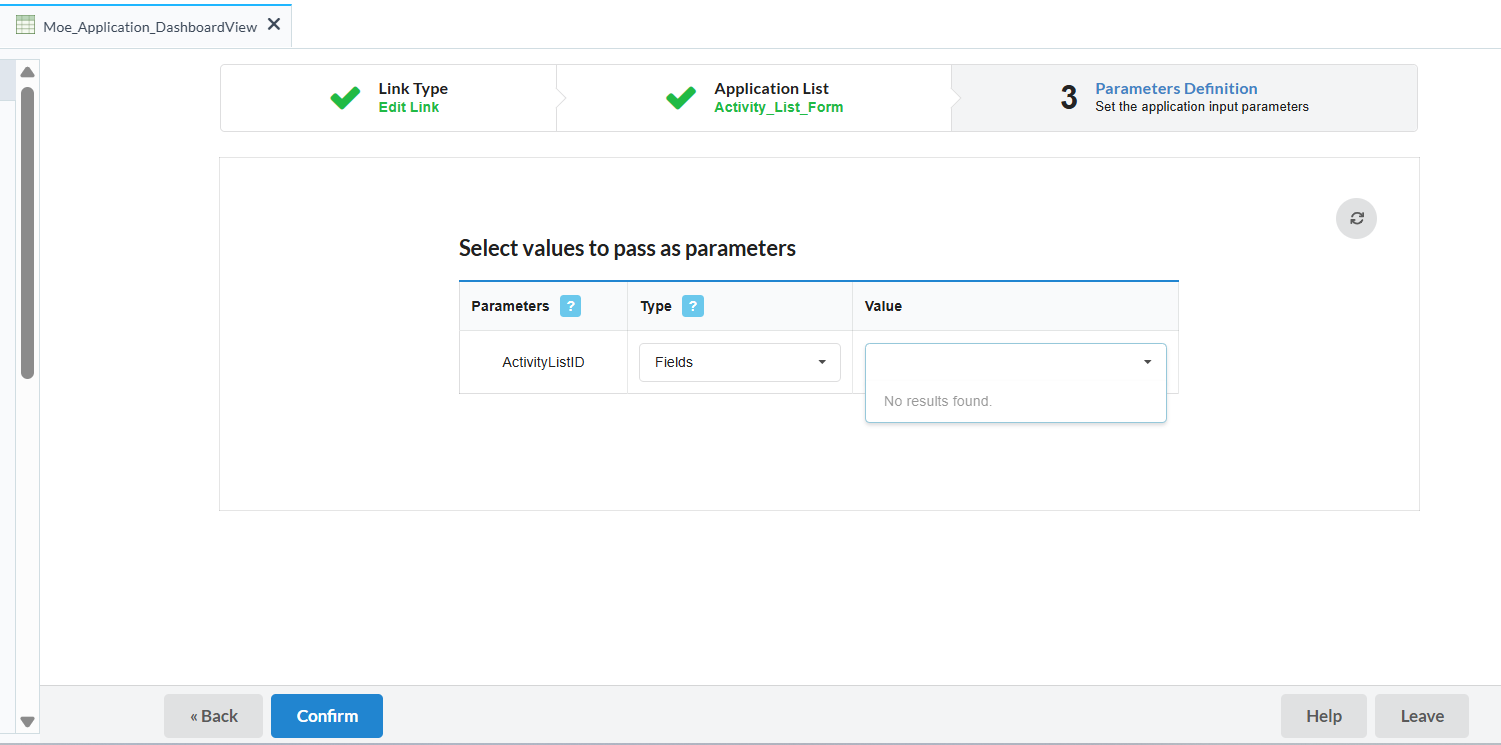Click the Parameters column help icon
The width and height of the screenshot is (1501, 745).
(570, 306)
